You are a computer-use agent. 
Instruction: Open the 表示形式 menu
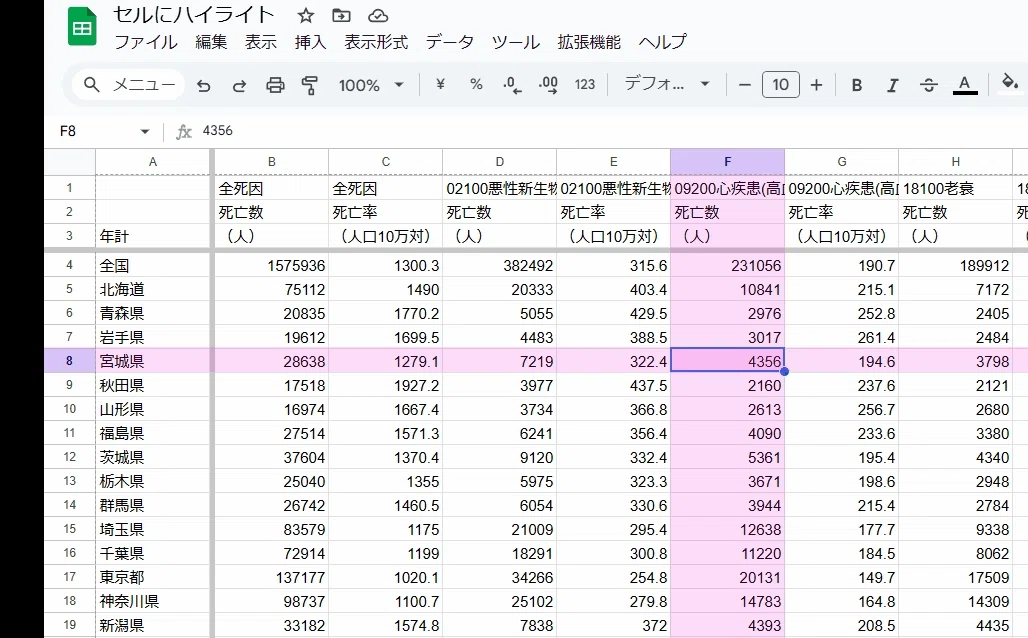376,42
